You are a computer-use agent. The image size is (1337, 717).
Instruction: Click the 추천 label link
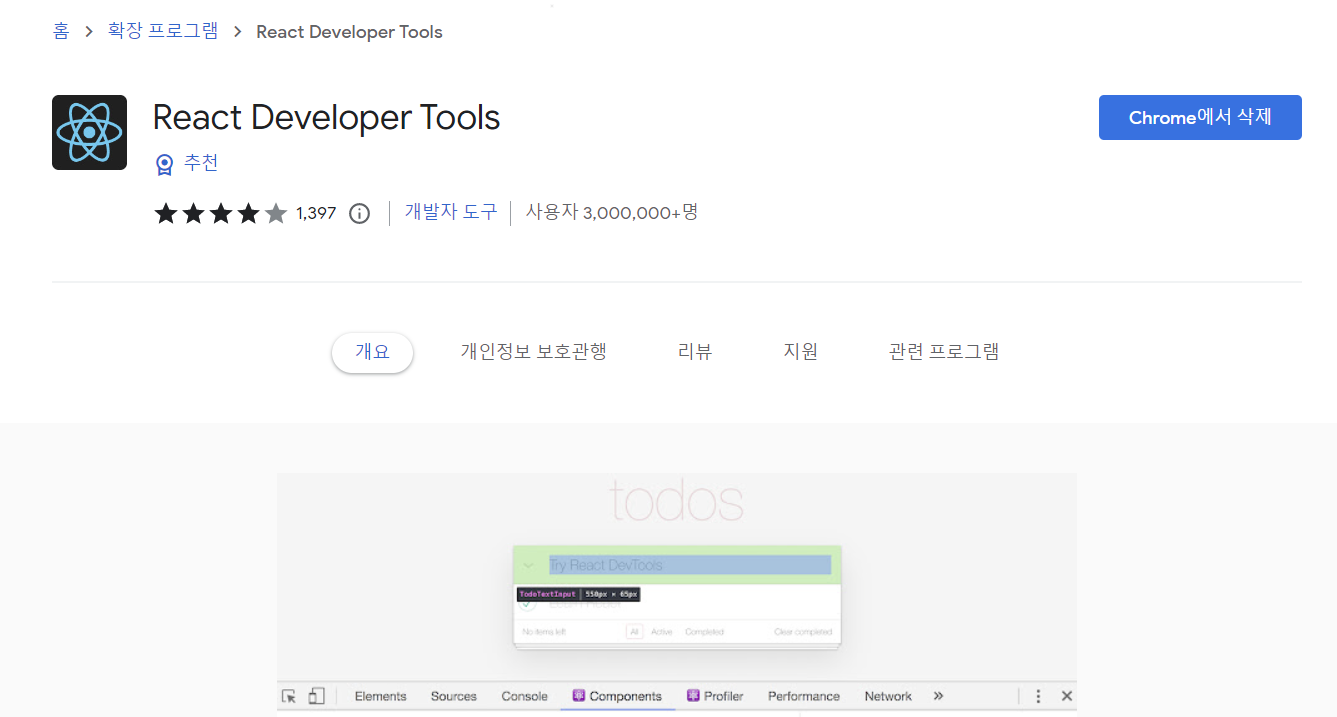201,163
